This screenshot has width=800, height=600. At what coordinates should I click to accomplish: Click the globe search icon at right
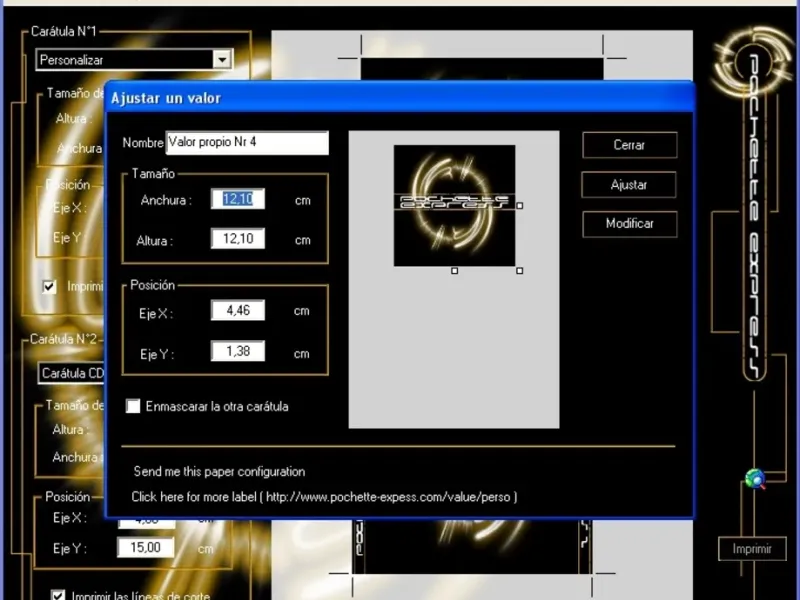(x=755, y=479)
